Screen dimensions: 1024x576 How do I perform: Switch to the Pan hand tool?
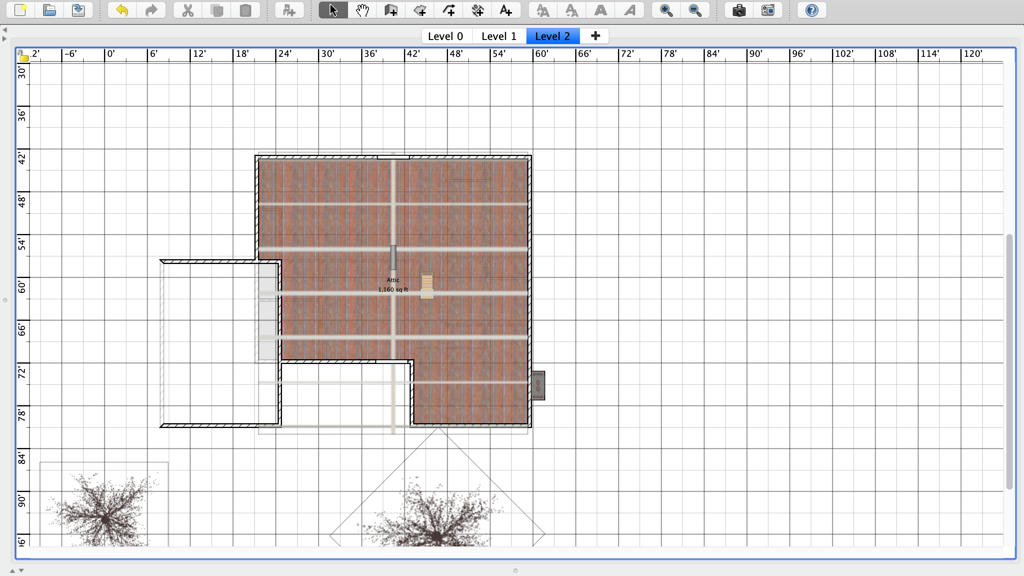362,10
